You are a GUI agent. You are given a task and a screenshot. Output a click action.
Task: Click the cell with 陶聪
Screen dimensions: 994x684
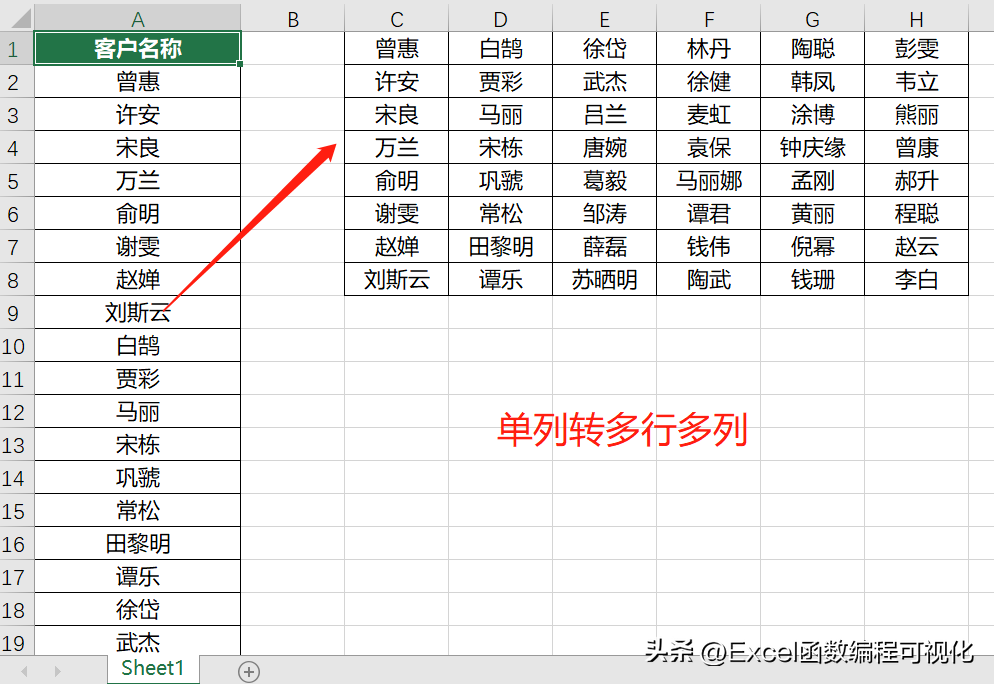[813, 49]
